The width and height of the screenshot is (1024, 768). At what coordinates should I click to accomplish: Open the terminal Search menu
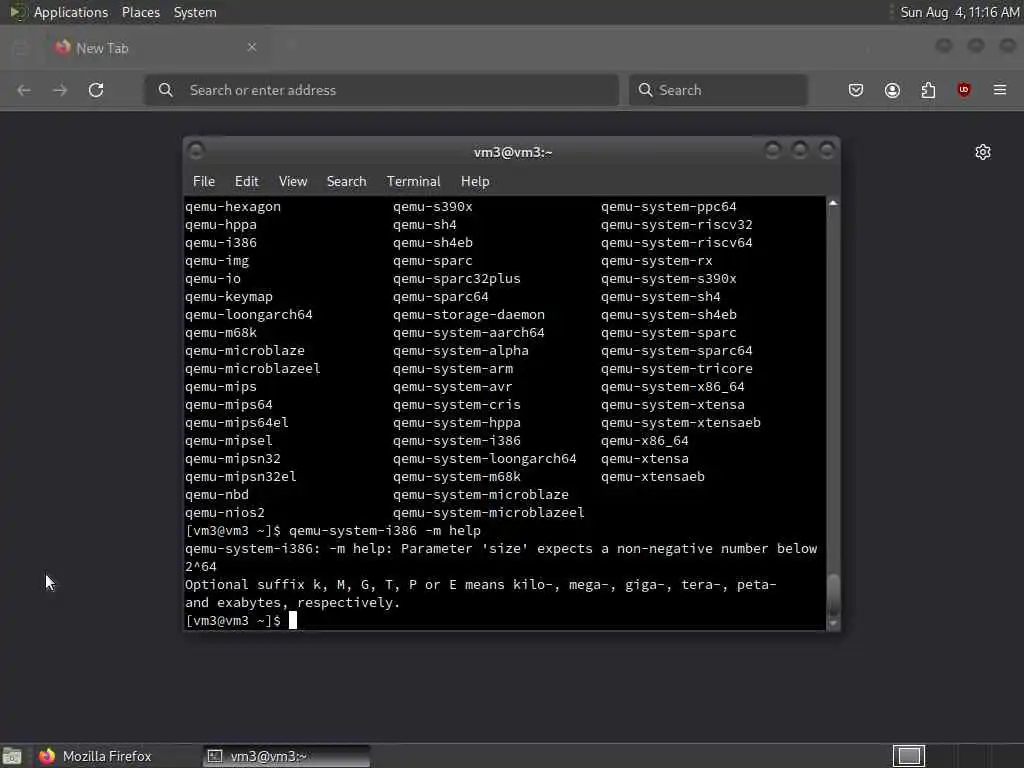346,182
